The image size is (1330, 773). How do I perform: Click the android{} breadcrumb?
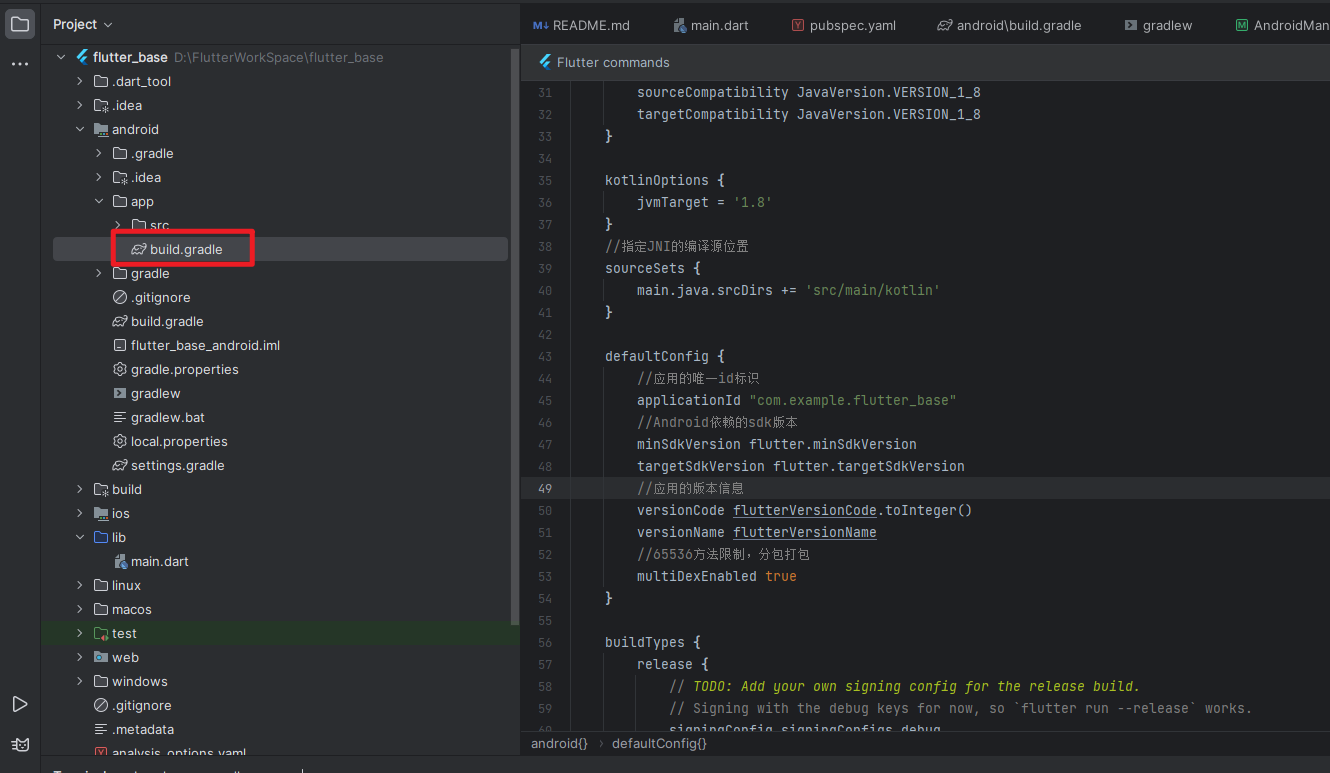pos(559,743)
